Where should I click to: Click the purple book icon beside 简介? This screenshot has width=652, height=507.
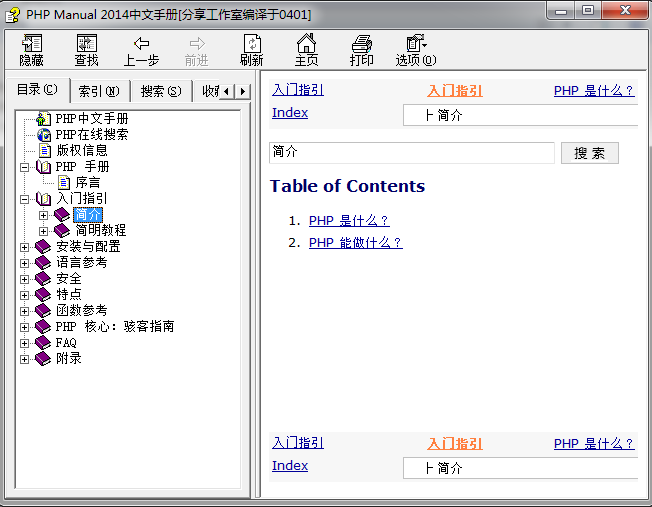pyautogui.click(x=62, y=215)
